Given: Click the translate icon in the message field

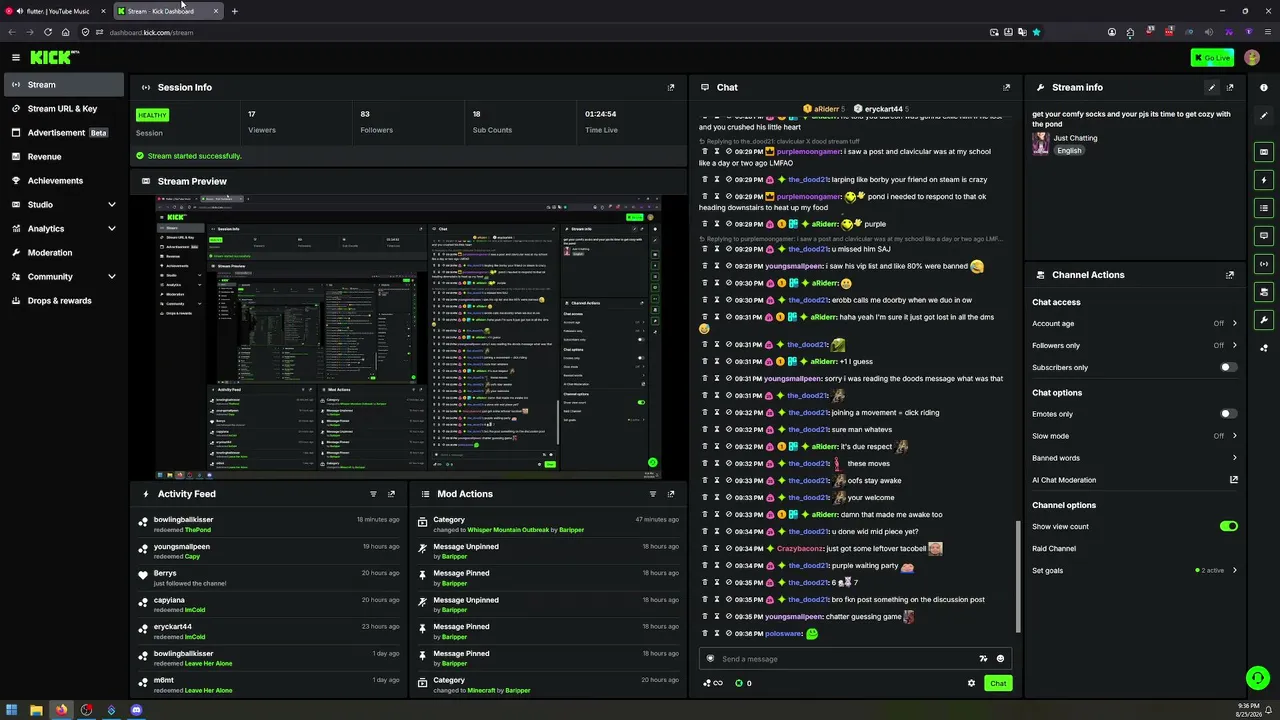Looking at the screenshot, I should point(983,659).
